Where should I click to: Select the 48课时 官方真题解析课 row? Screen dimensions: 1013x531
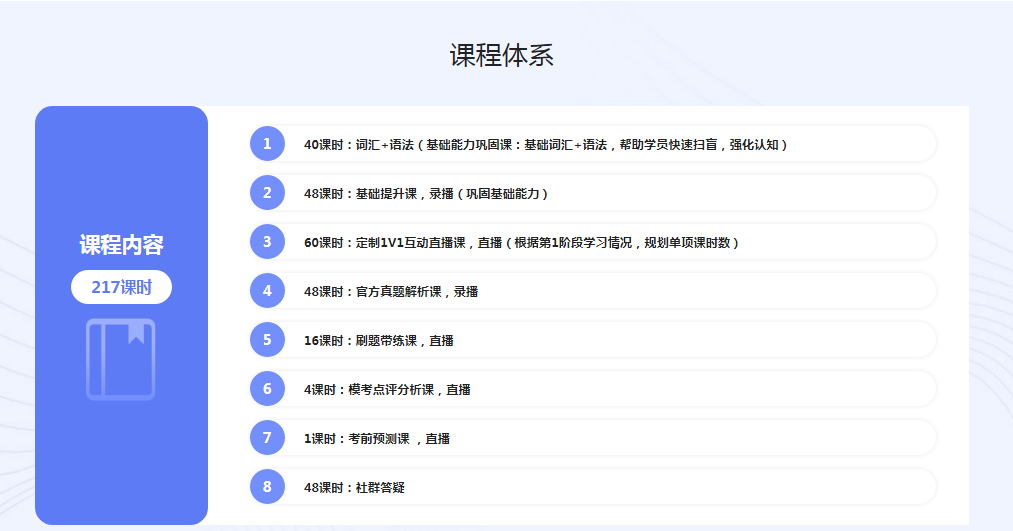pos(391,291)
